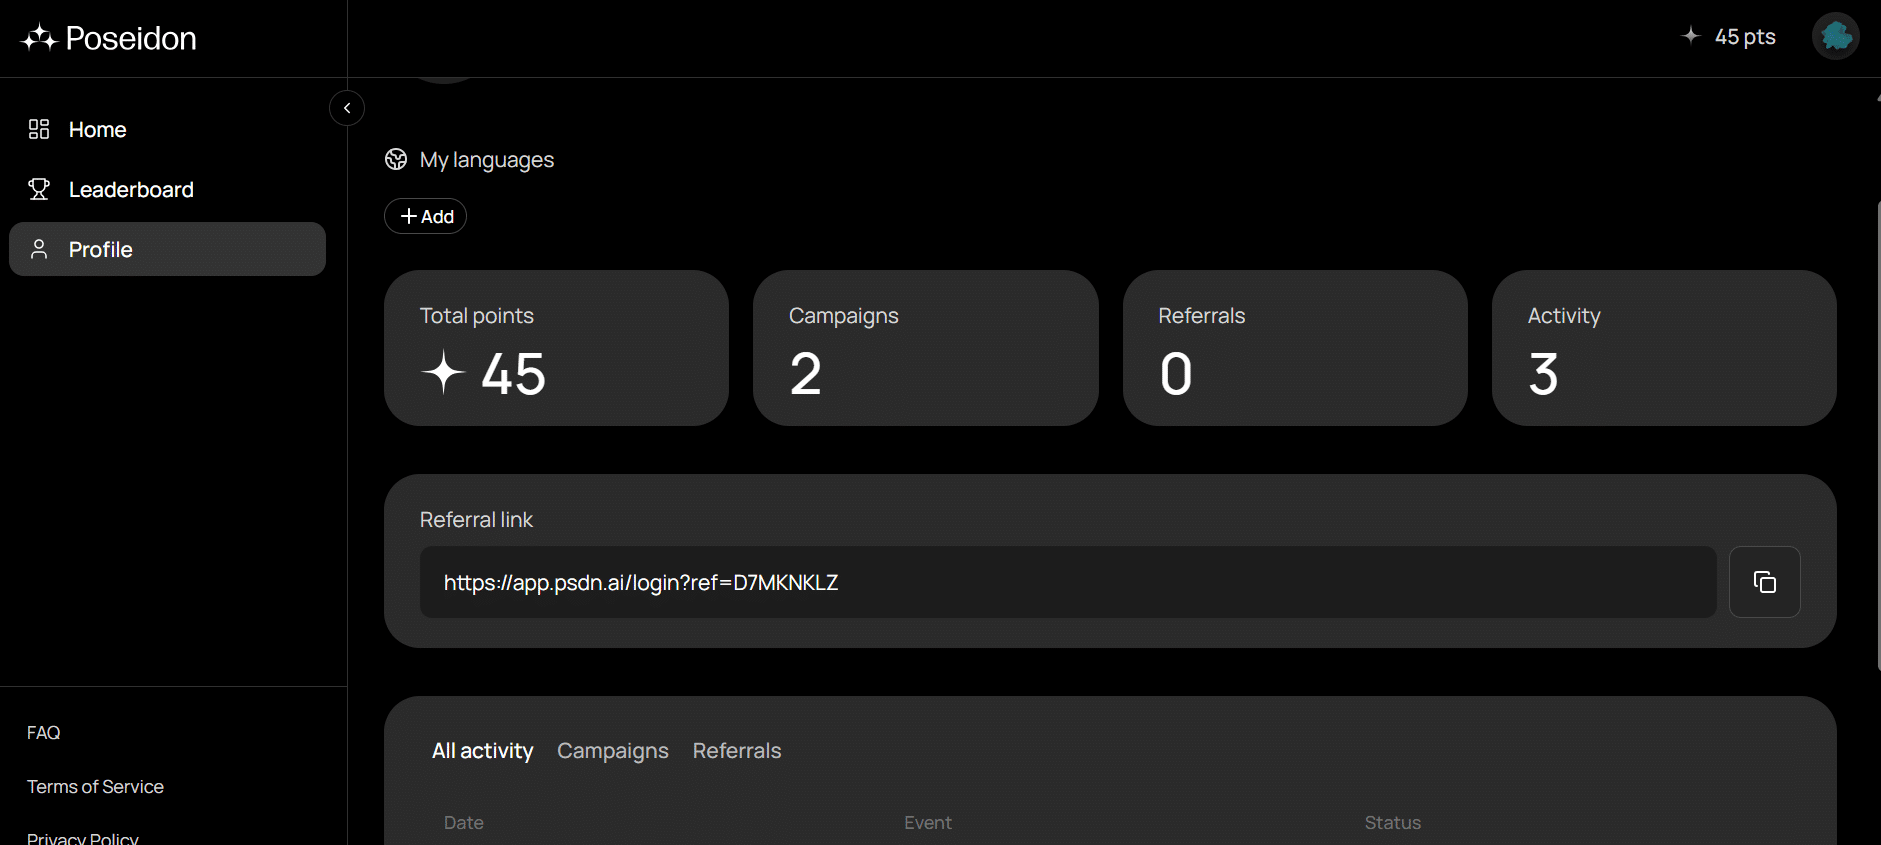Click the My languages heading
This screenshot has width=1881, height=845.
click(487, 160)
